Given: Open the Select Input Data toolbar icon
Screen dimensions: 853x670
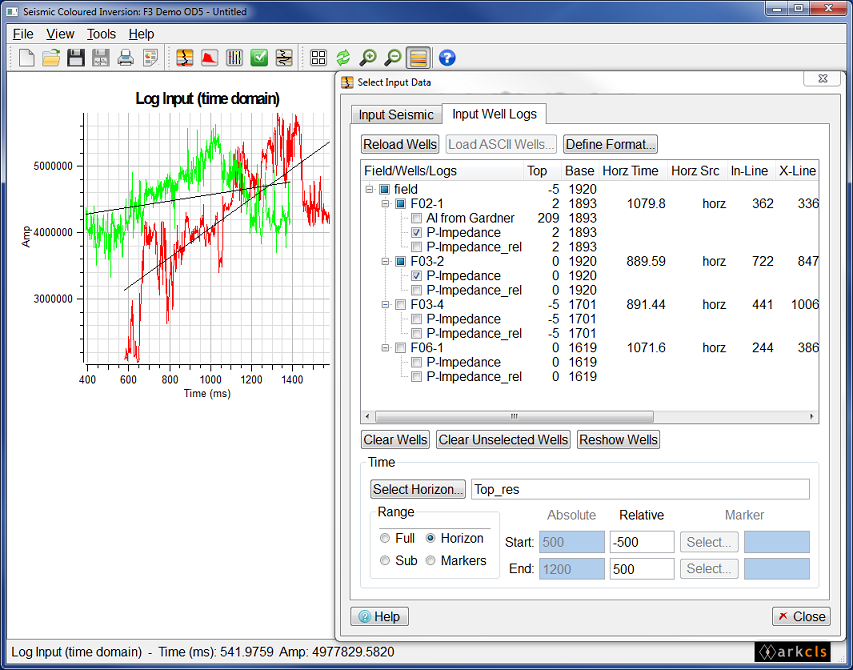Looking at the screenshot, I should 185,58.
